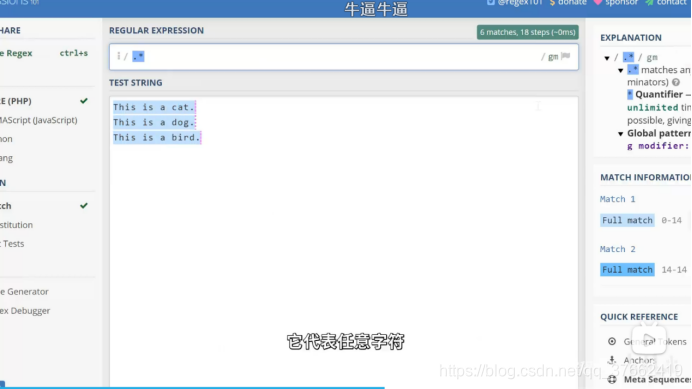Collapse the Global pattern flags node
The height and width of the screenshot is (389, 692).
click(x=621, y=134)
